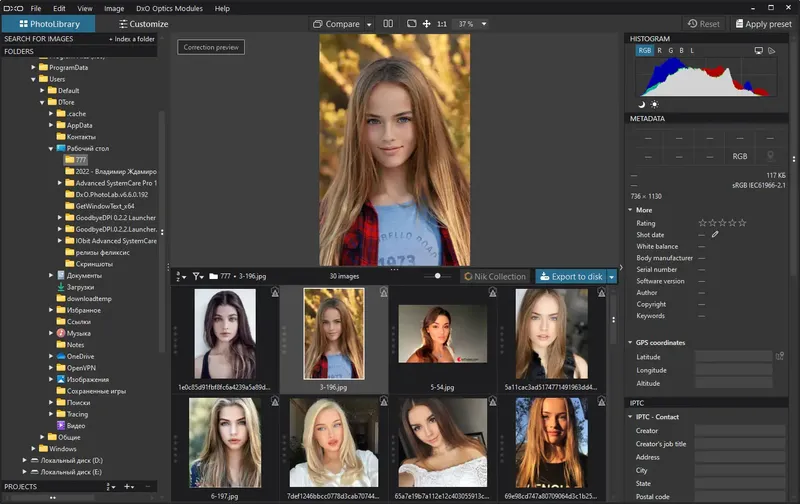Screen dimensions: 800x504
Task: Click the highlight clipping sun icon
Action: pyautogui.click(x=655, y=104)
